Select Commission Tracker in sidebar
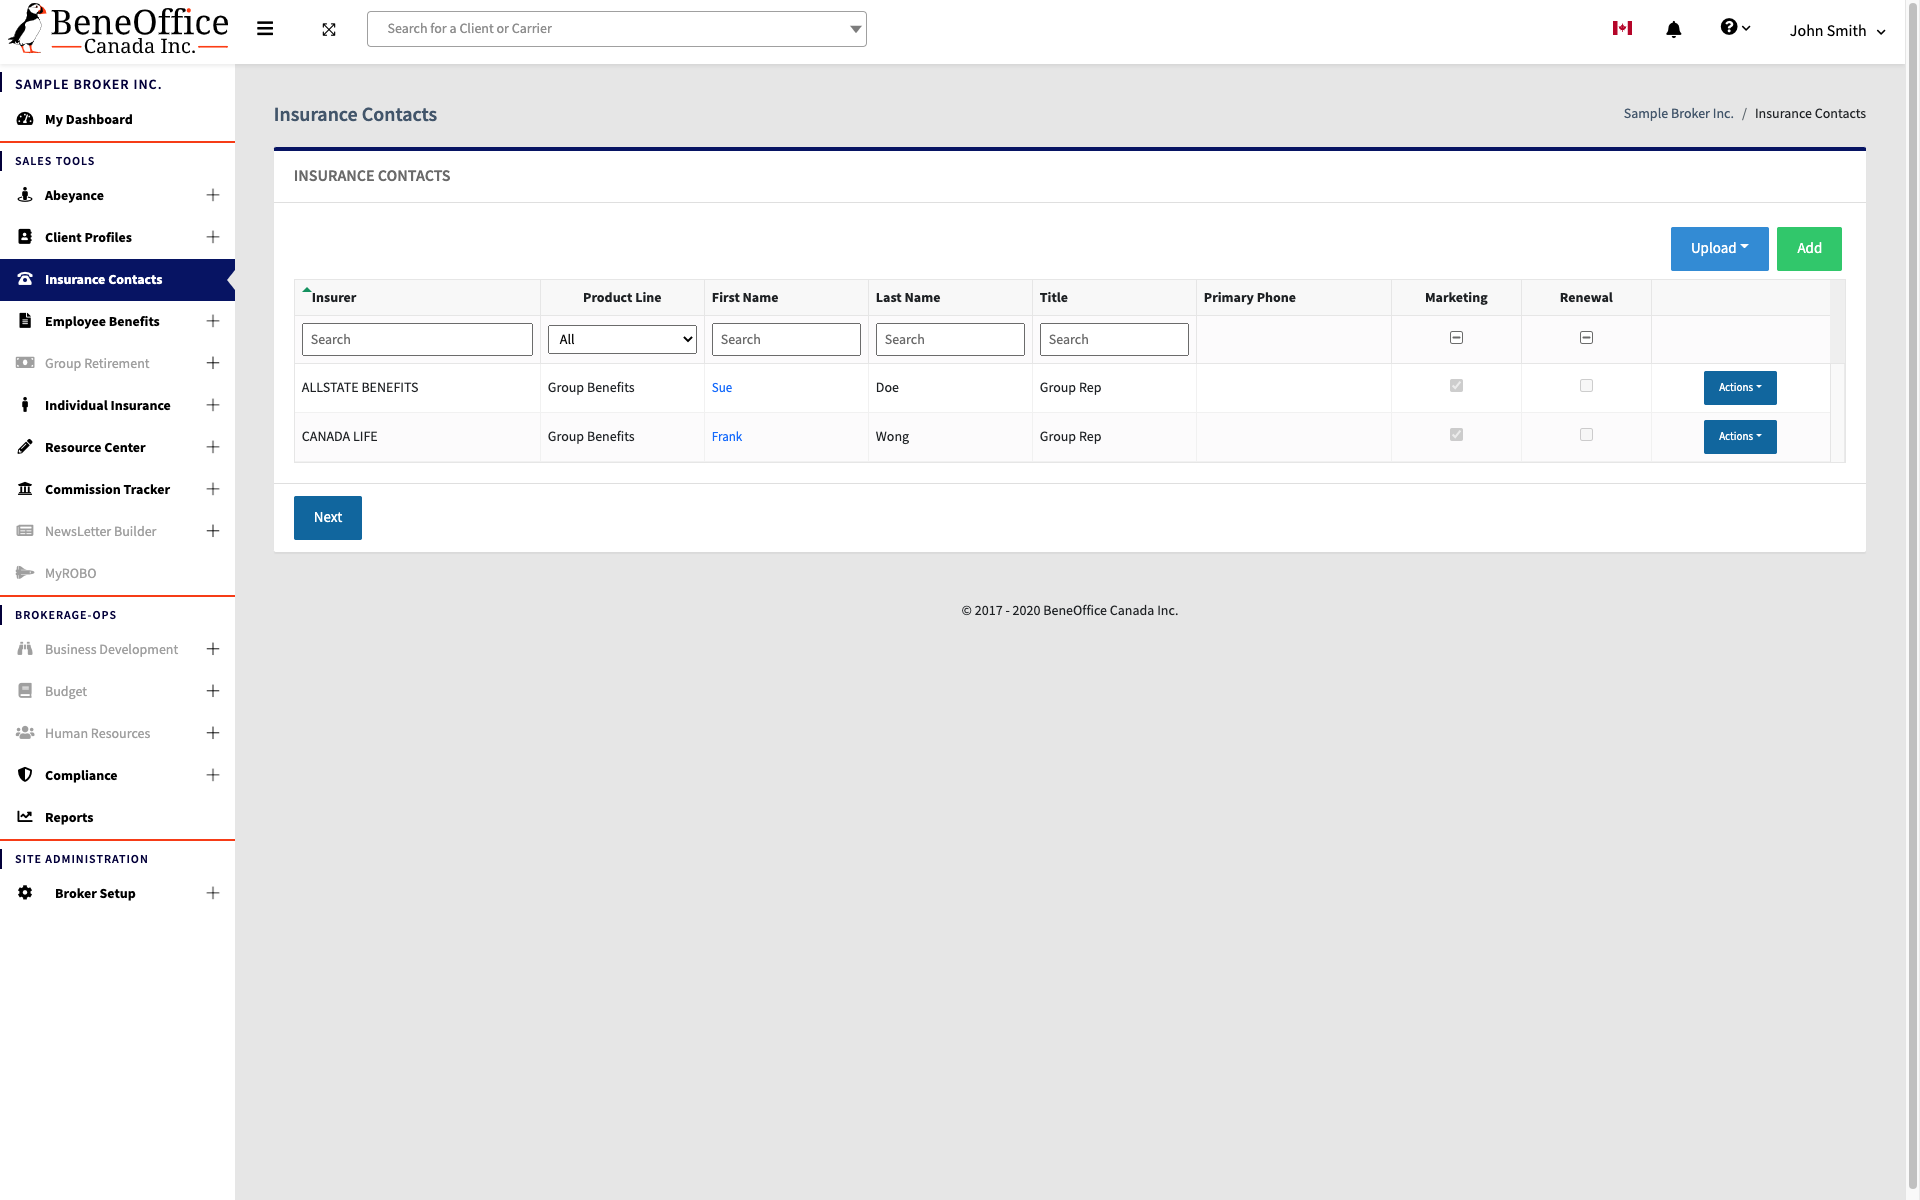The width and height of the screenshot is (1920, 1200). 107,489
